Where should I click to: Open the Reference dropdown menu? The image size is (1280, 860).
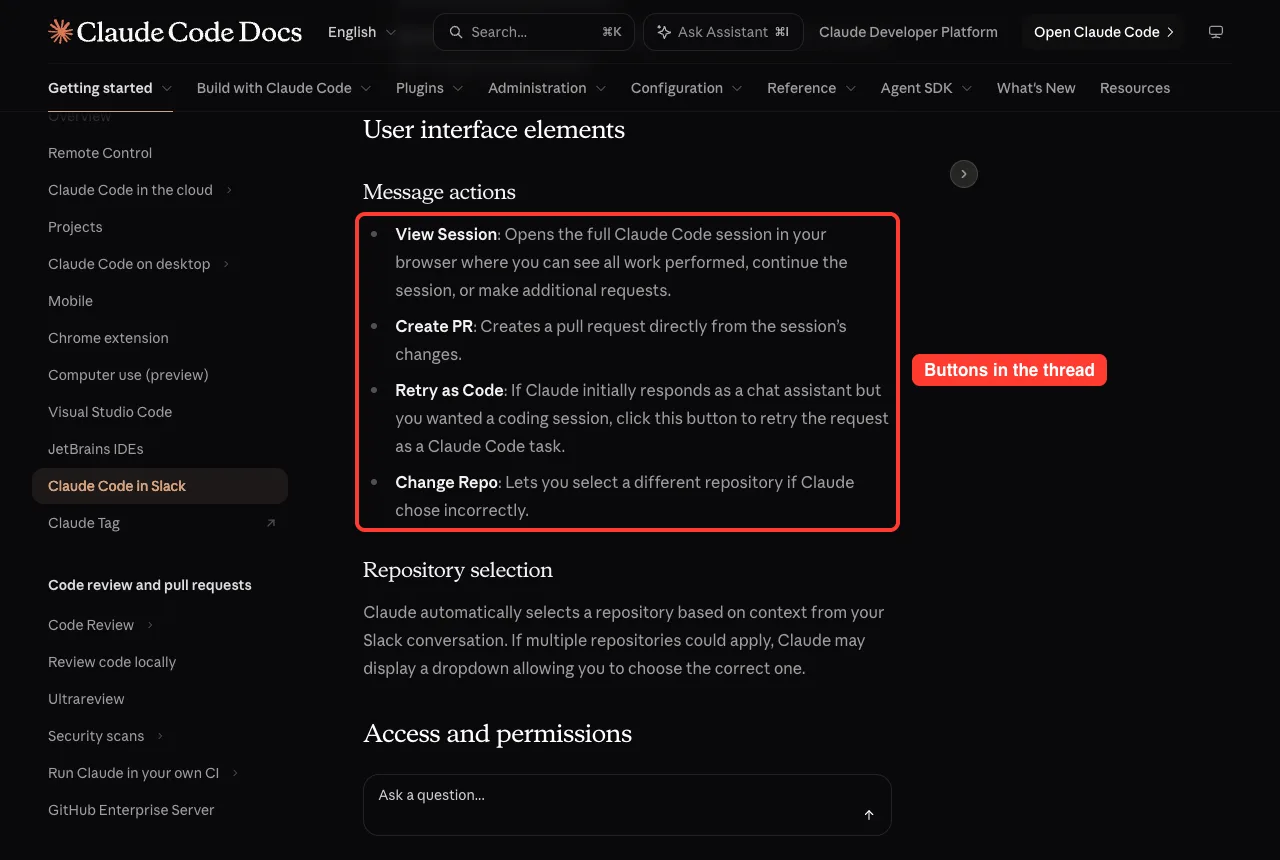(812, 88)
